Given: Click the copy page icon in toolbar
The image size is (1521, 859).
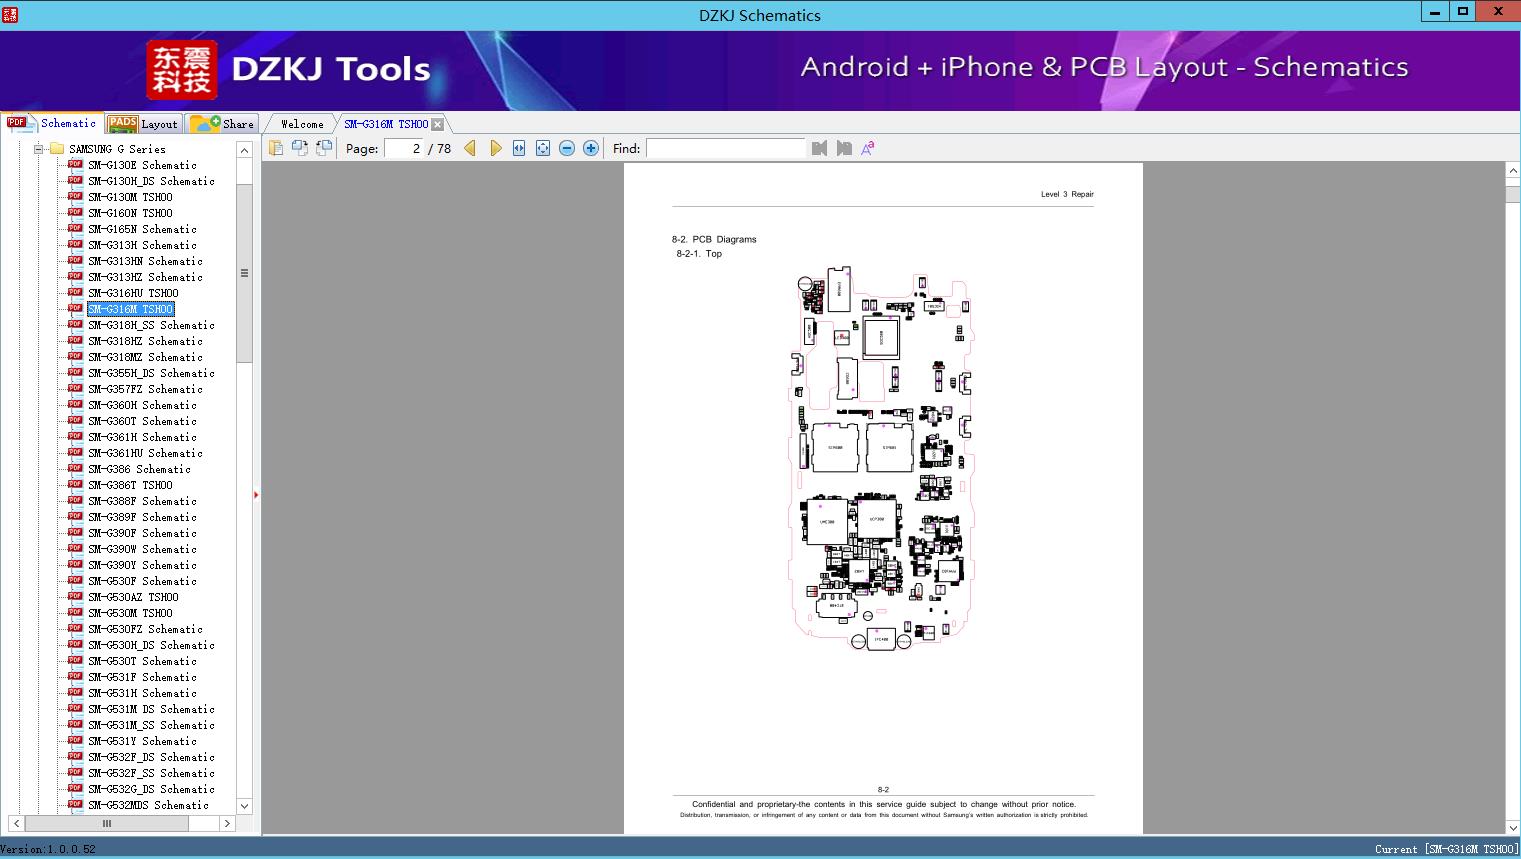Looking at the screenshot, I should pyautogui.click(x=276, y=148).
